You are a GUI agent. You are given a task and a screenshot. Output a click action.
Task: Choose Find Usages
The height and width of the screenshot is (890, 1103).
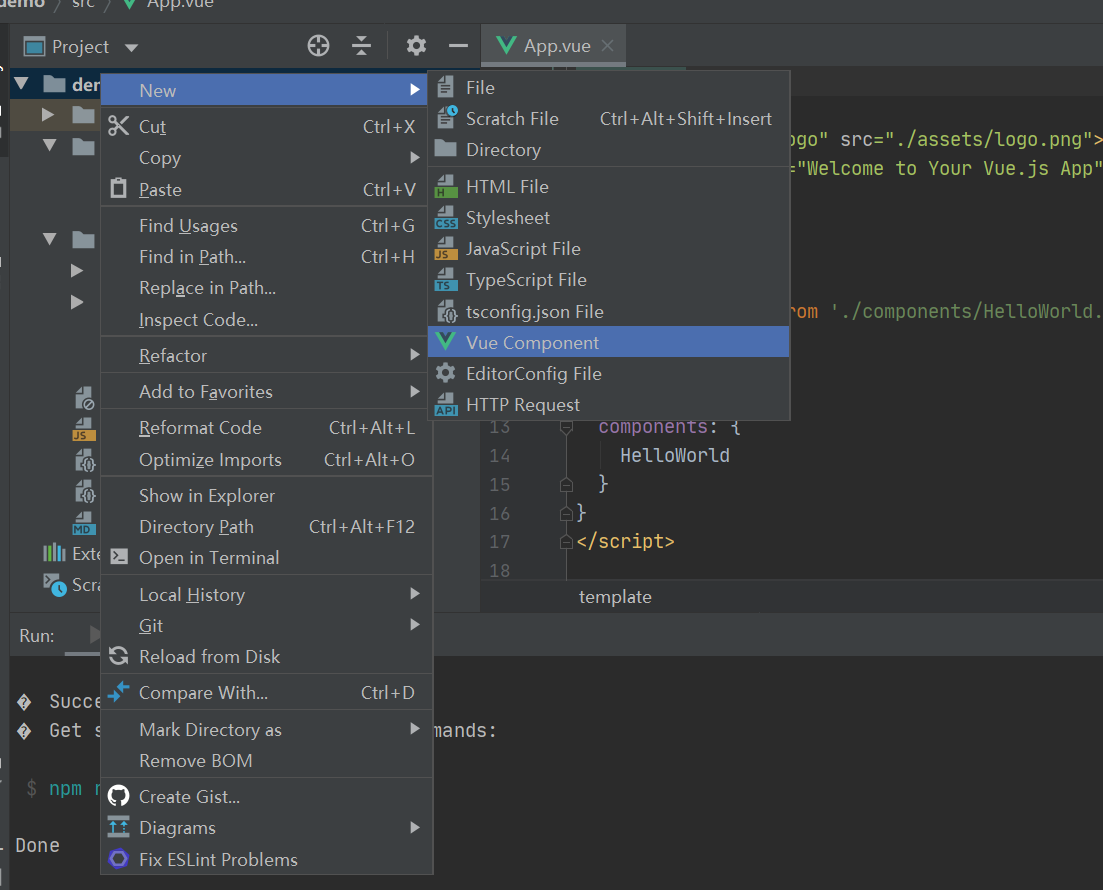264,225
